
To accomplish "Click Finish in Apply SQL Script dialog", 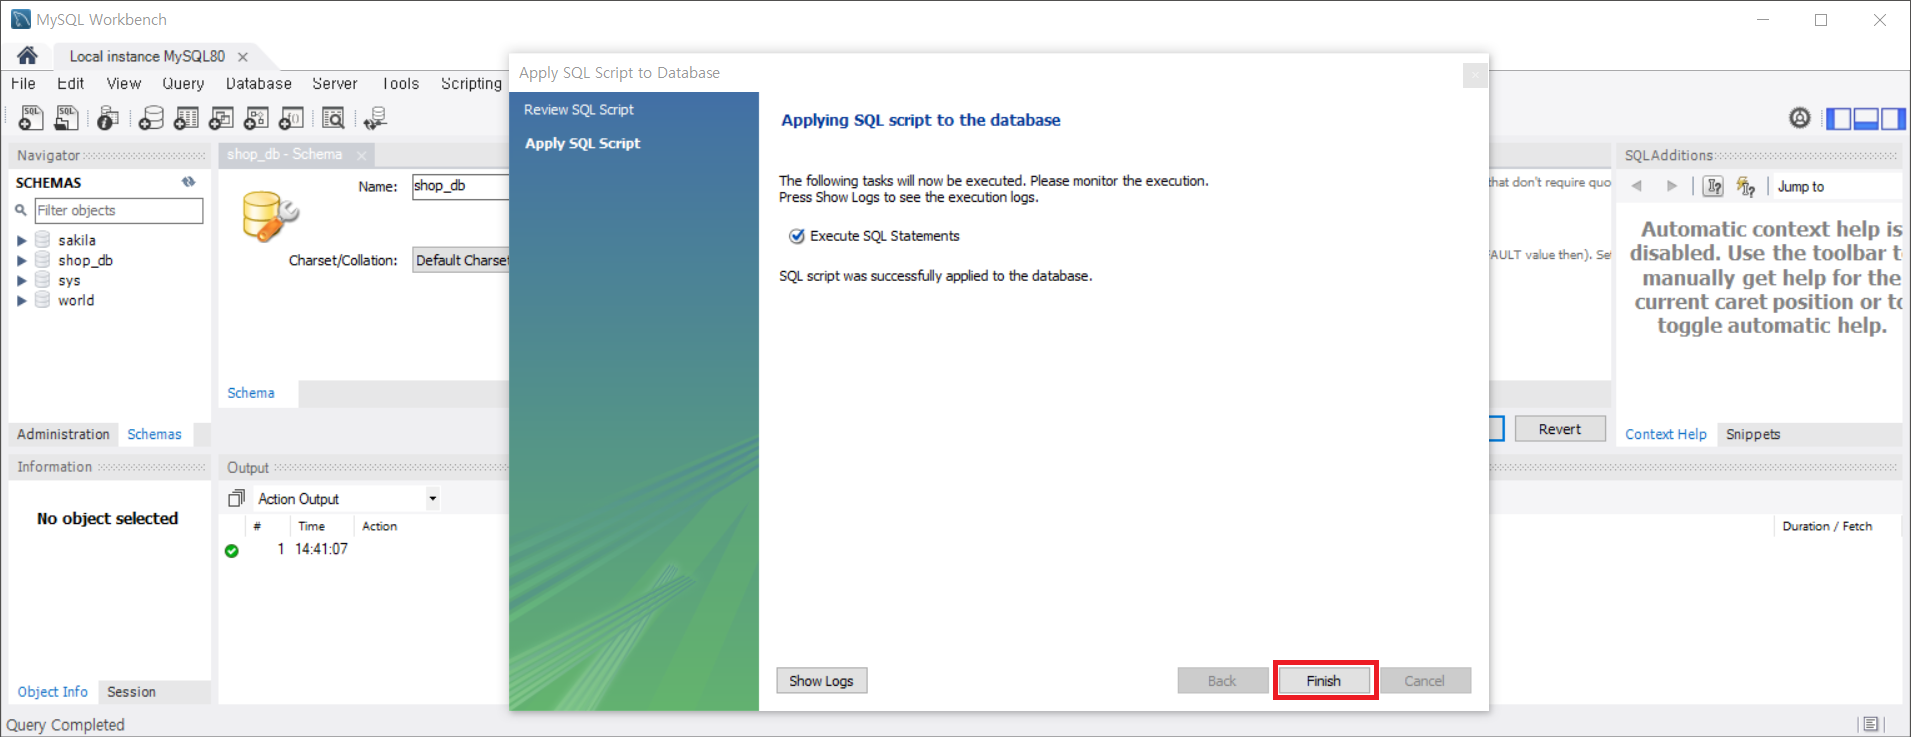I will (x=1324, y=681).
